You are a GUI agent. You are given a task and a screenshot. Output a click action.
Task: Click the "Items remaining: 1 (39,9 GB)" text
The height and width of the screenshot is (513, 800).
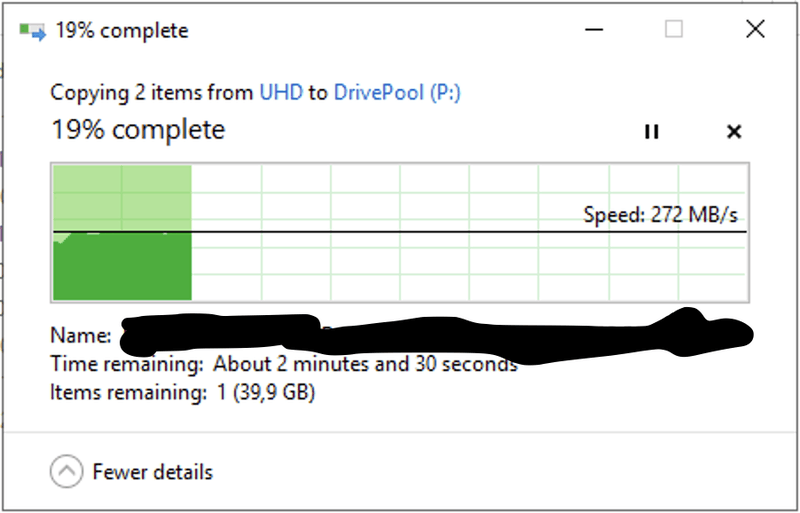pos(182,393)
